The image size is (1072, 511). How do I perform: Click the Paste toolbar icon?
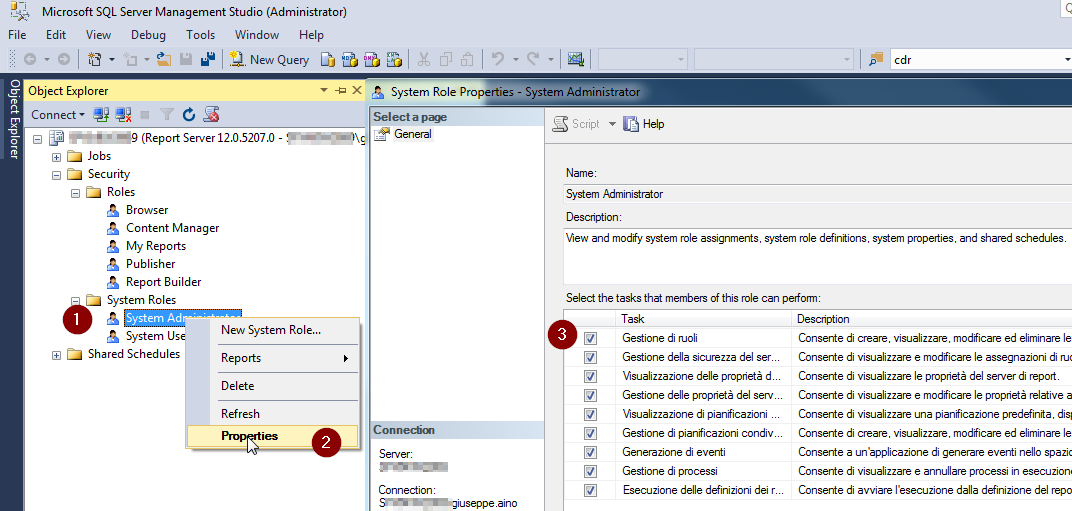click(x=468, y=60)
